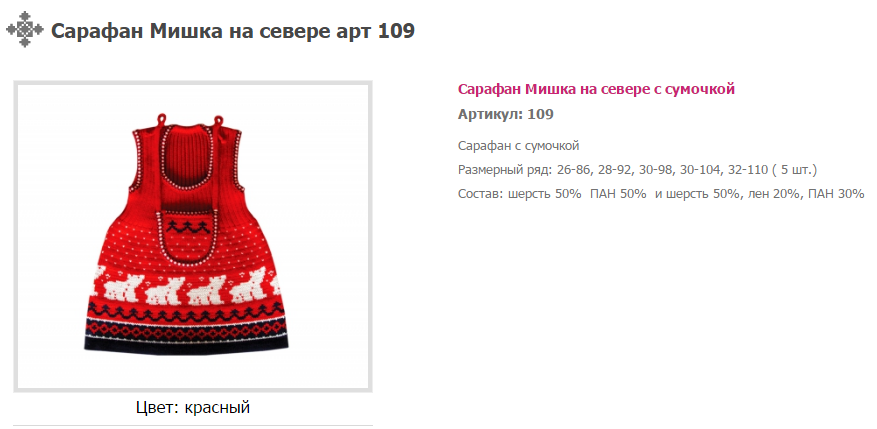Click the right strap loop of the sarafan

pos(218,121)
